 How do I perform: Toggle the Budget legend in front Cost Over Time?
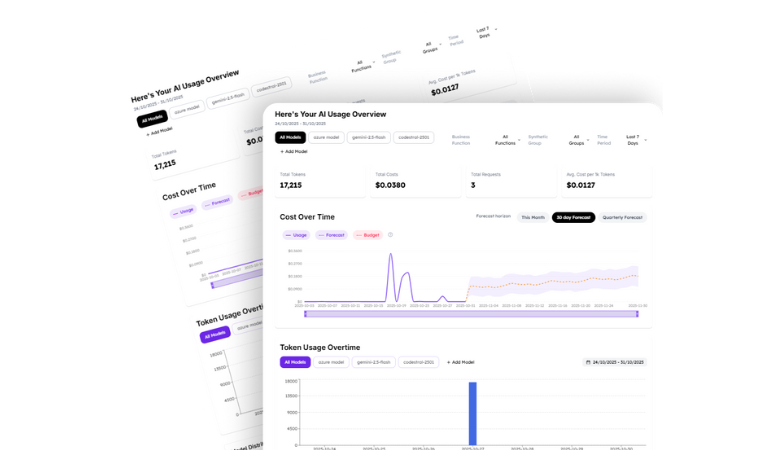click(368, 235)
